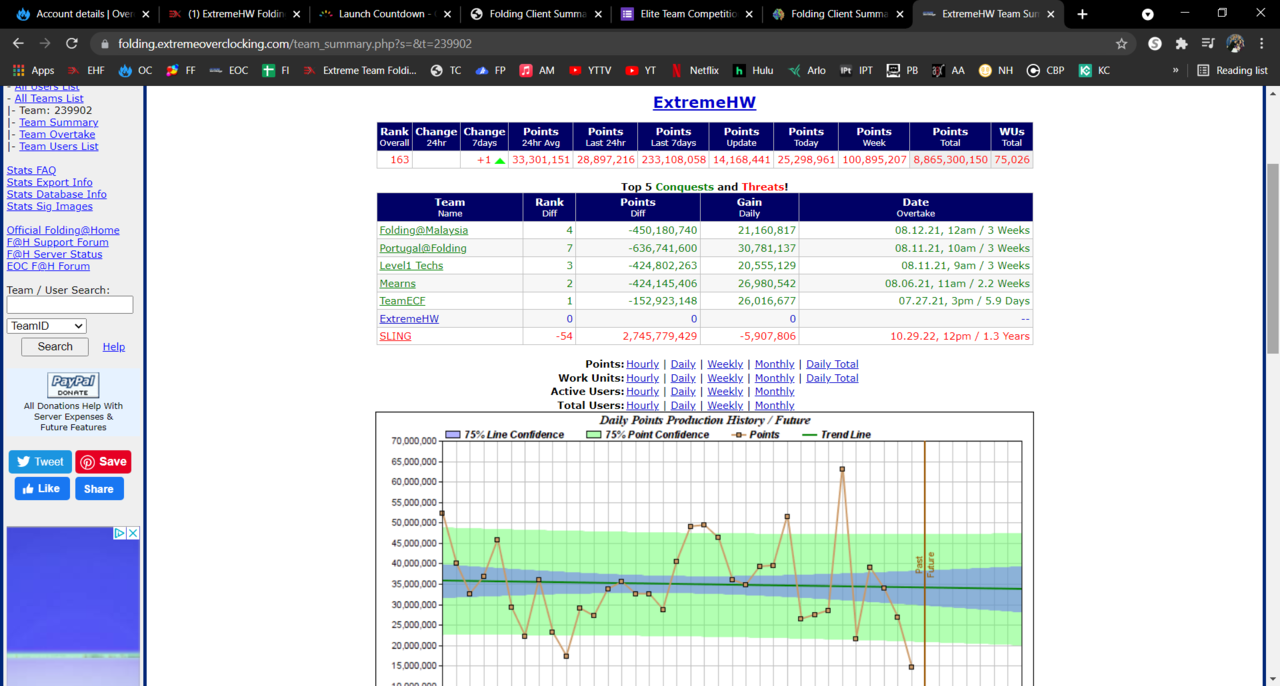
Task: Open the TeamID search type dropdown
Action: [x=47, y=326]
